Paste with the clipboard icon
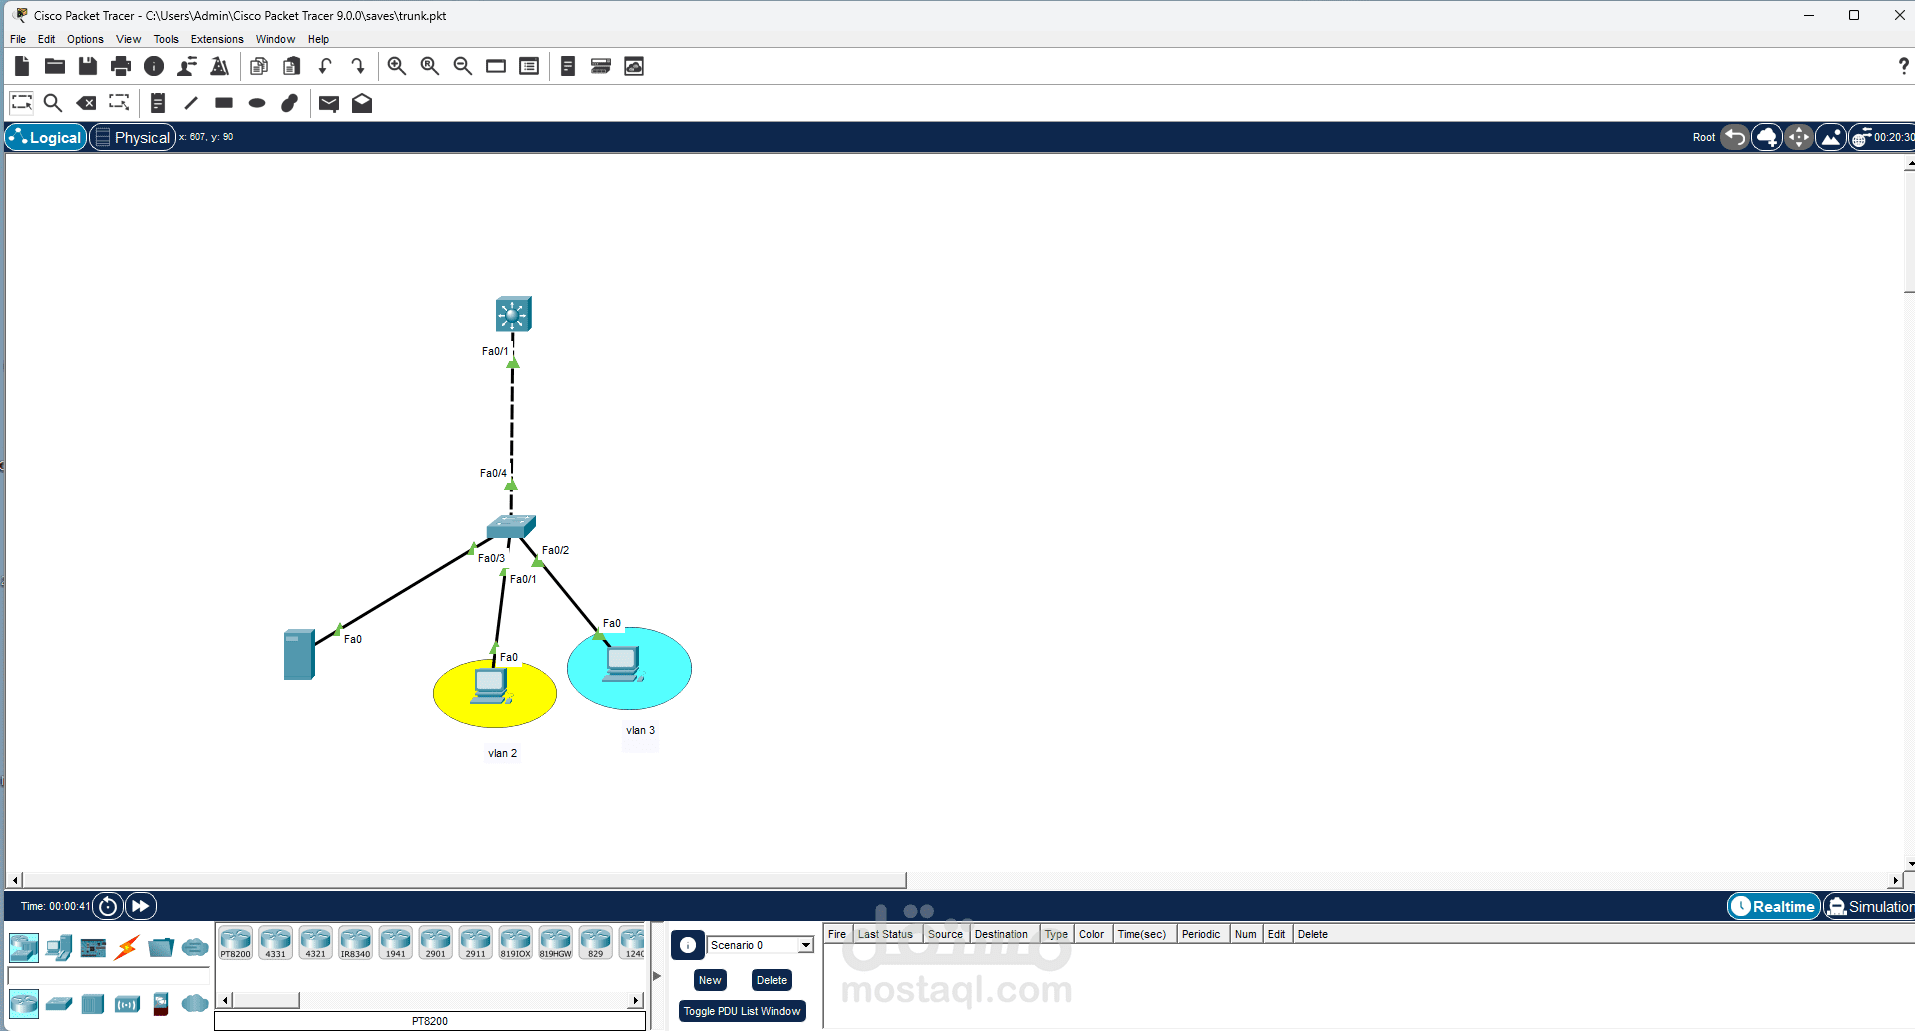Image resolution: width=1915 pixels, height=1031 pixels. click(292, 66)
